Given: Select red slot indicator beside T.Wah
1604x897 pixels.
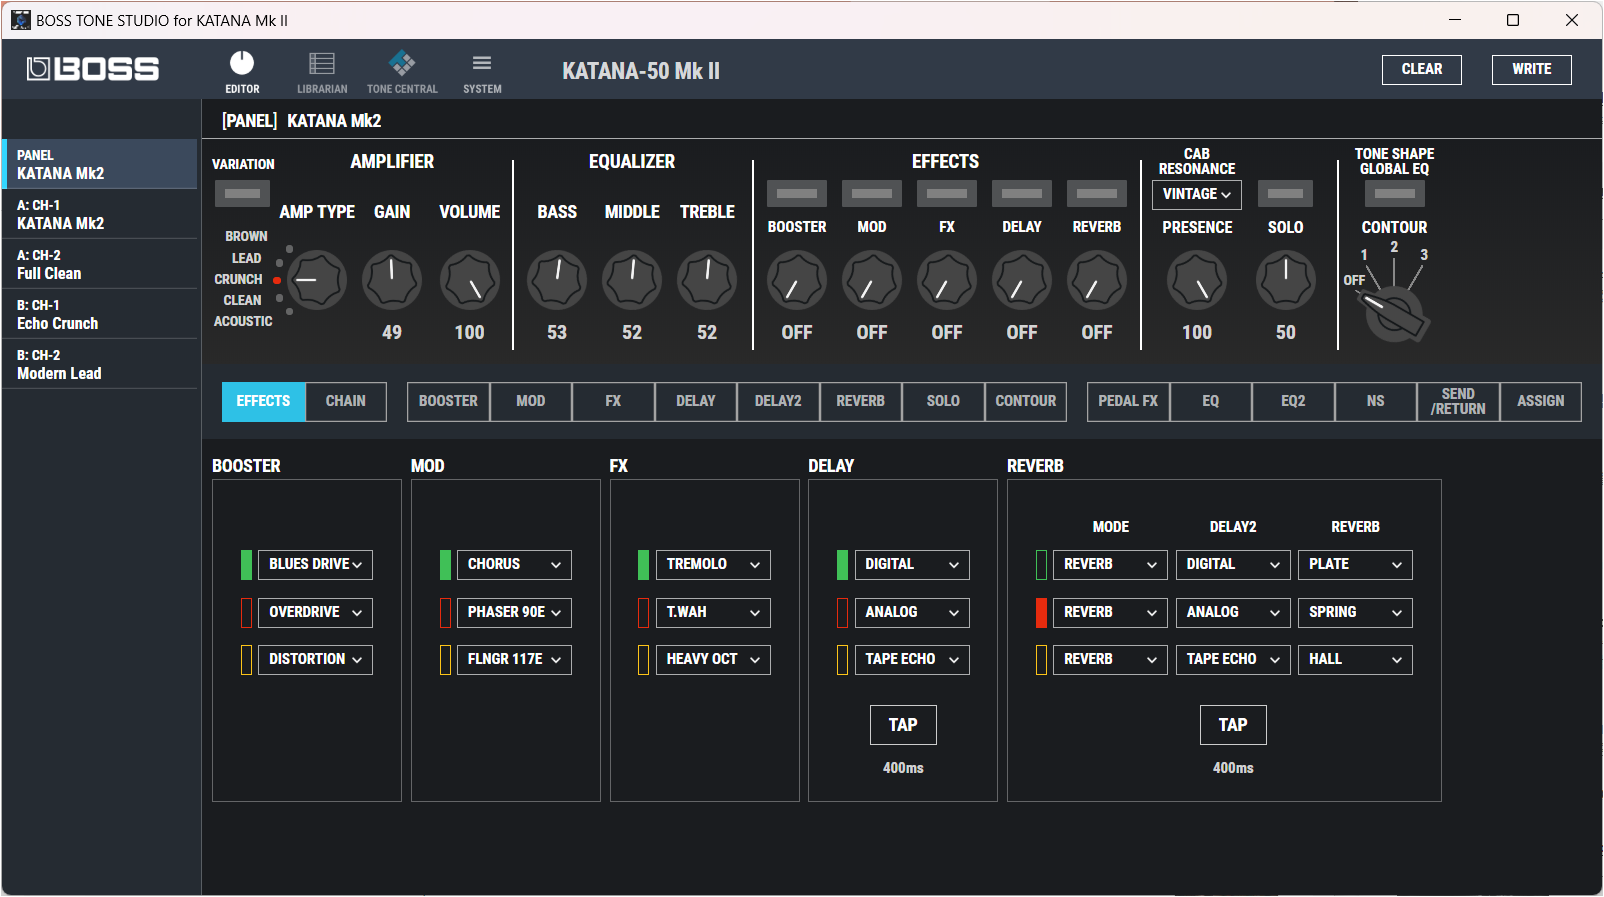Looking at the screenshot, I should pyautogui.click(x=643, y=613).
